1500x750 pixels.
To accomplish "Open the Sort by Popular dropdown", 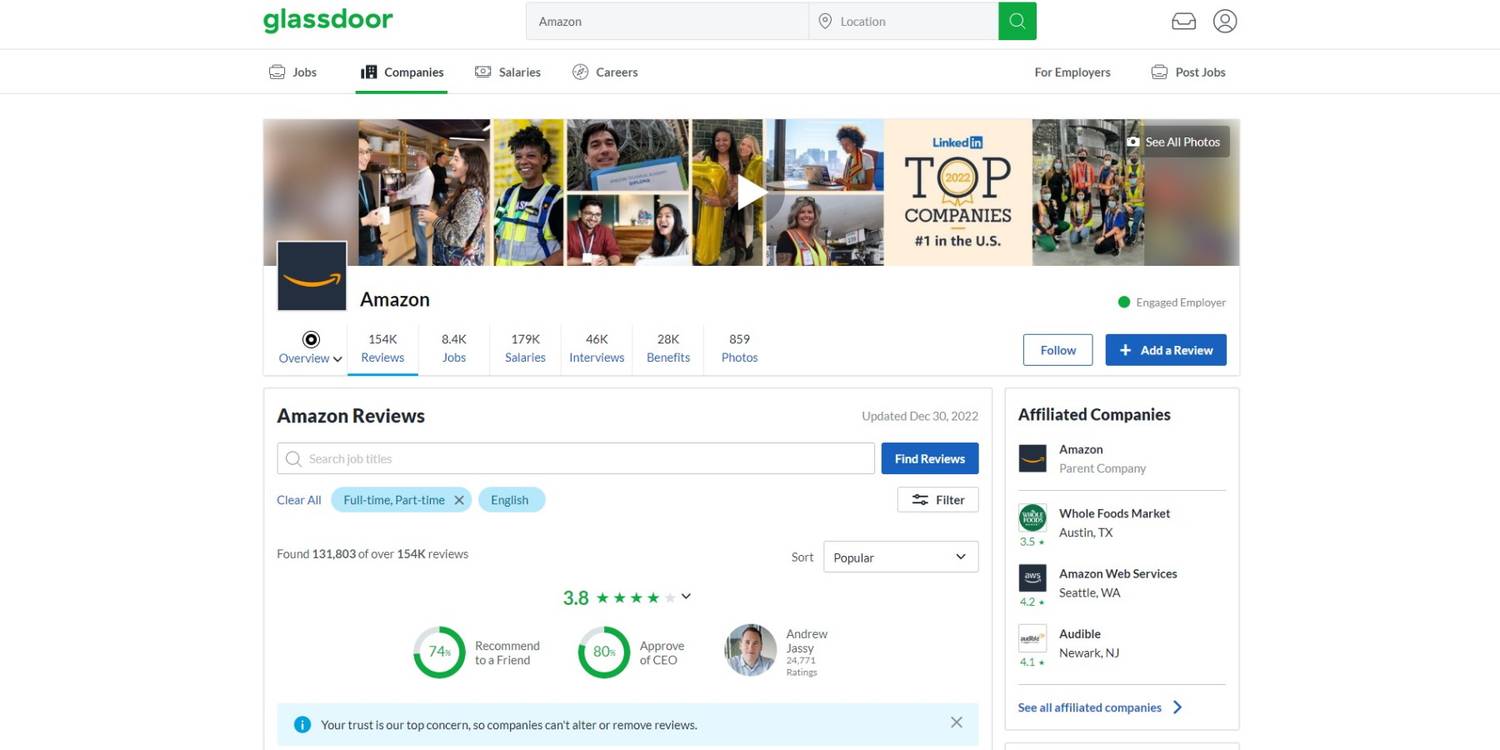I will (x=900, y=557).
